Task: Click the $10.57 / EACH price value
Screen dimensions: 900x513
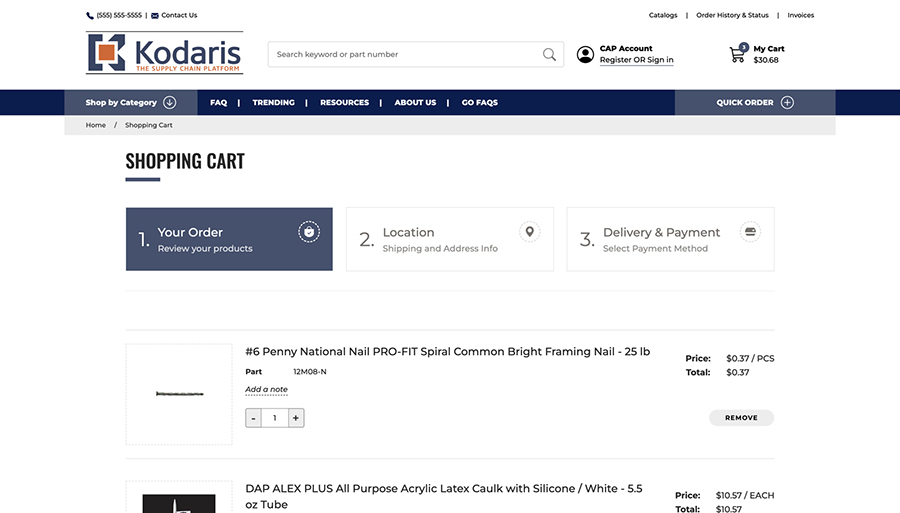Action: pos(745,495)
